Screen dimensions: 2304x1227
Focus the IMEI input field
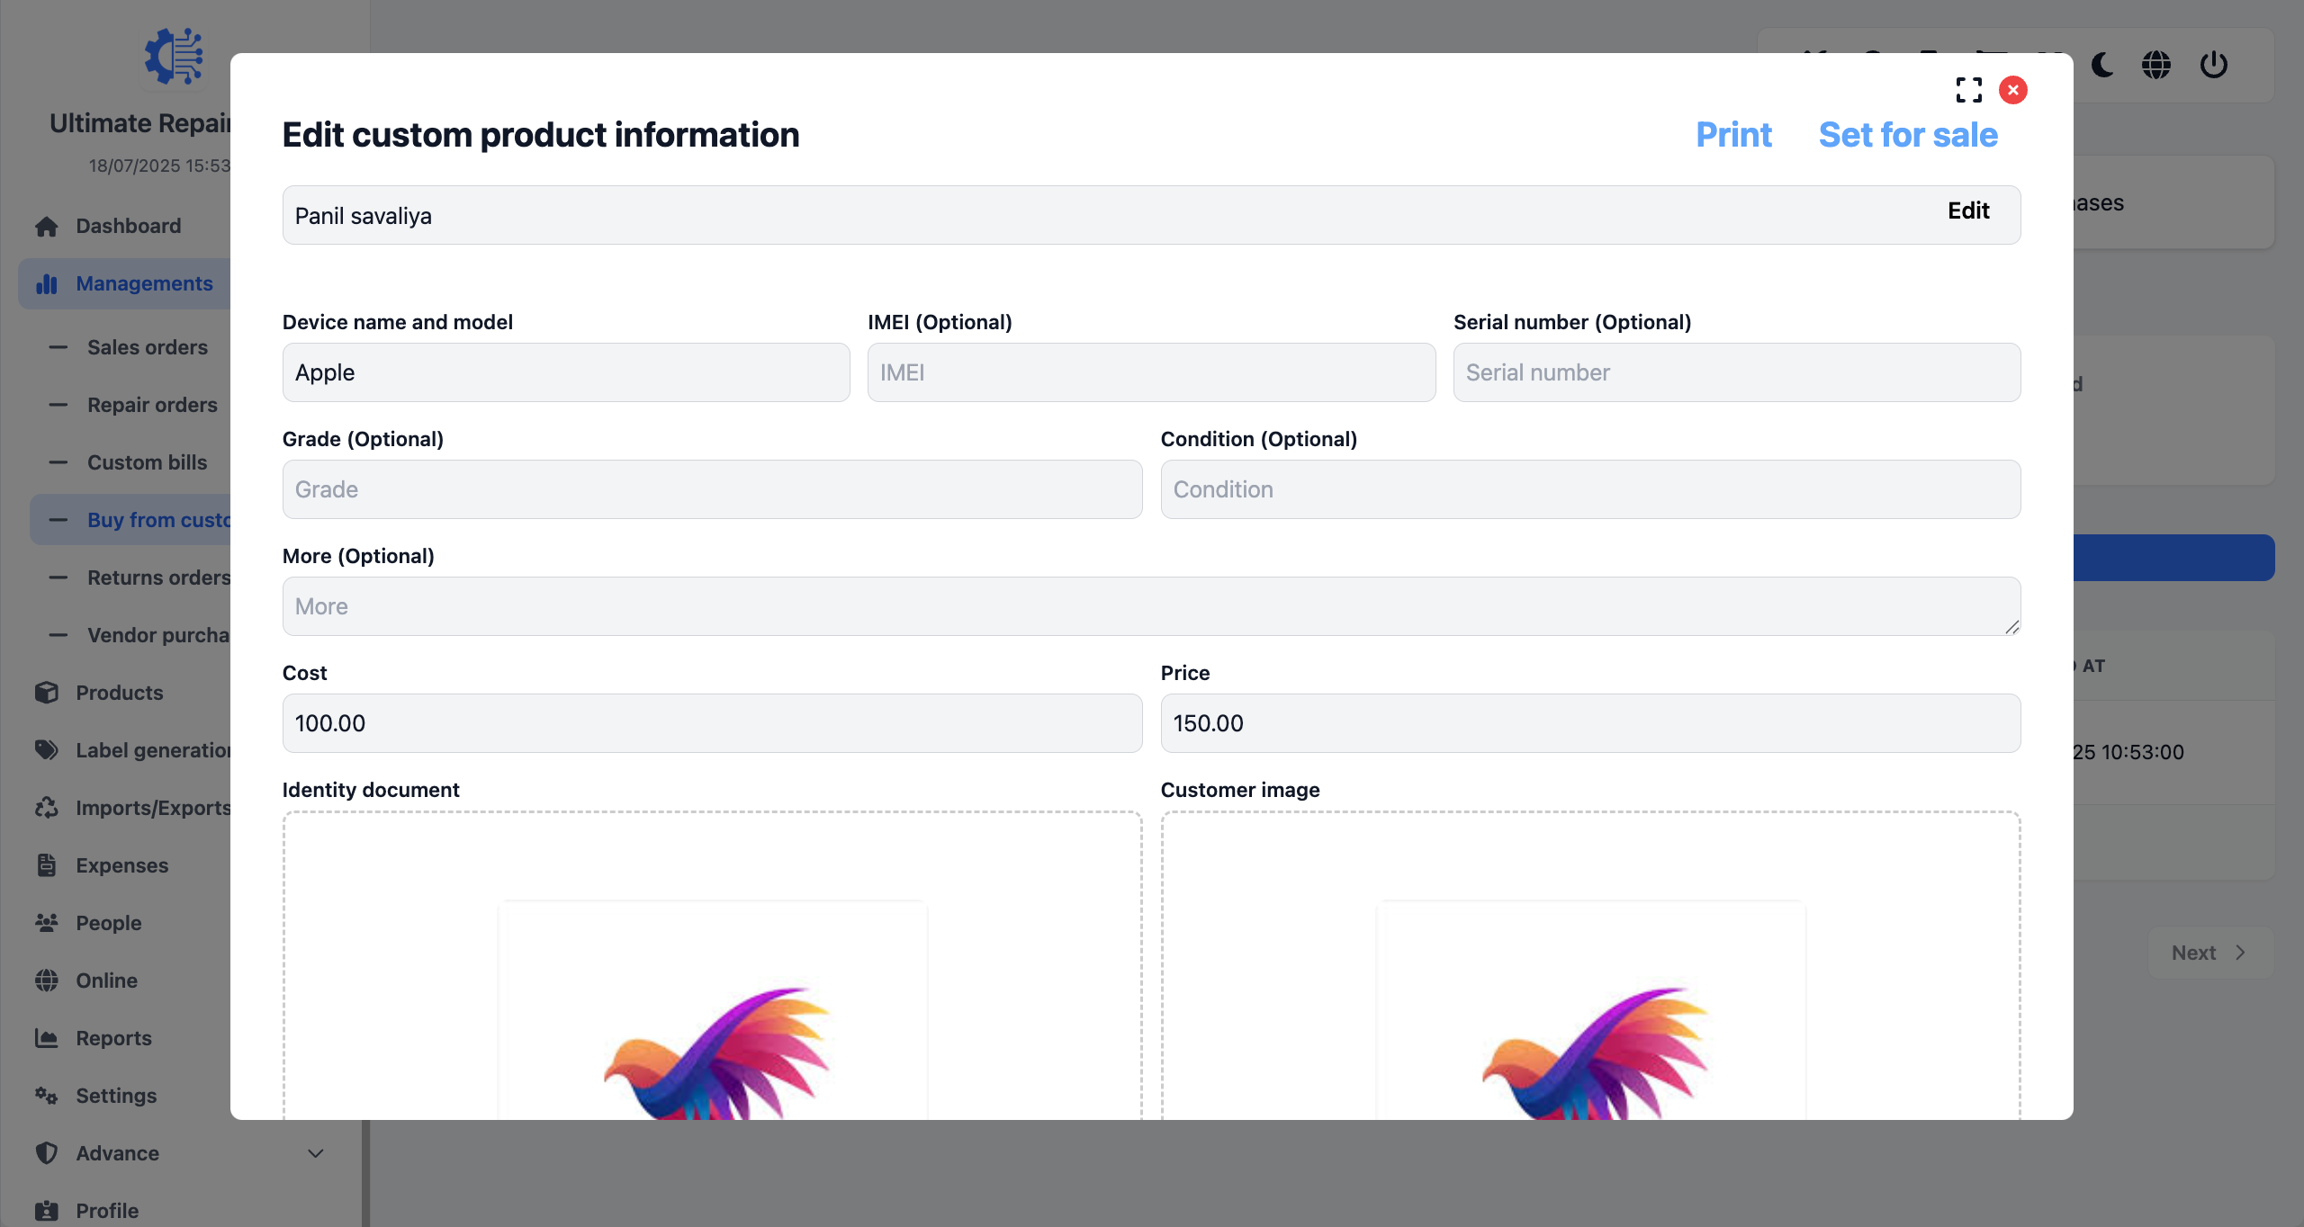click(x=1150, y=373)
